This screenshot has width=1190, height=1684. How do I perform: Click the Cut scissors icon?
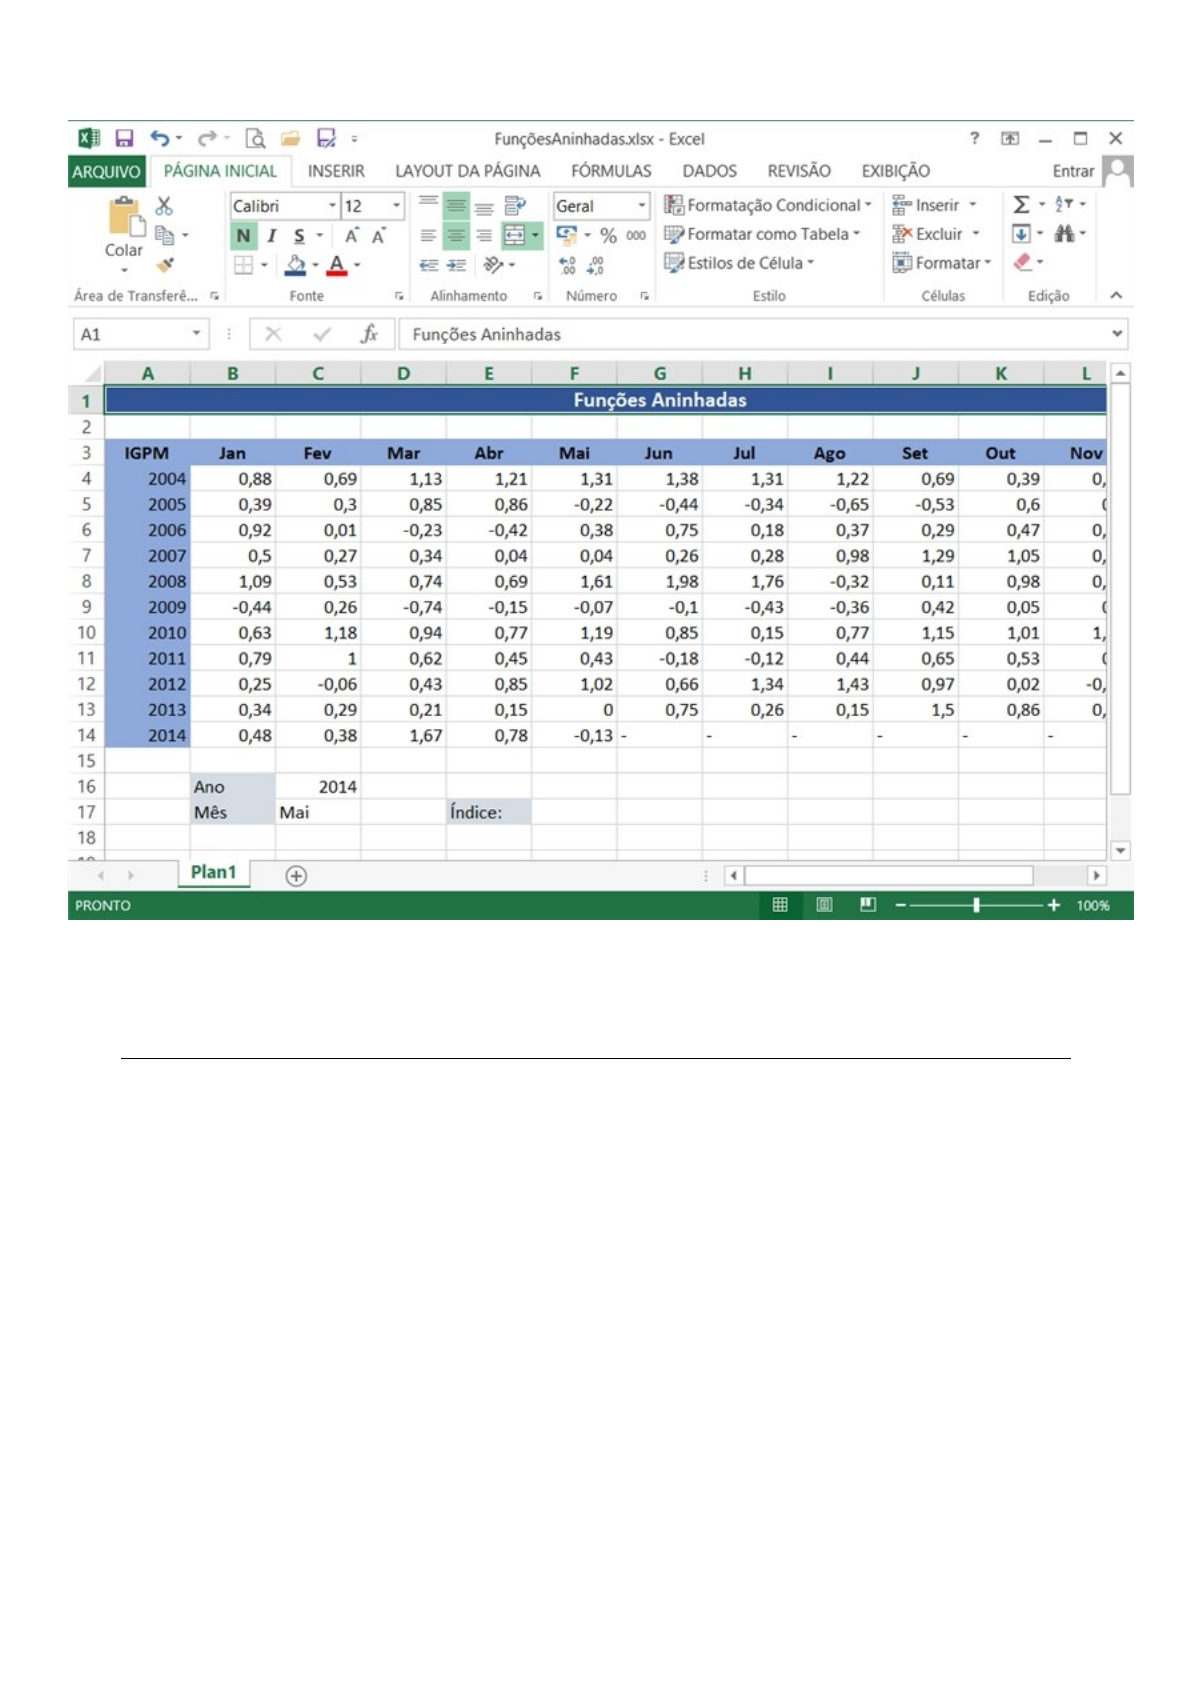coord(165,206)
